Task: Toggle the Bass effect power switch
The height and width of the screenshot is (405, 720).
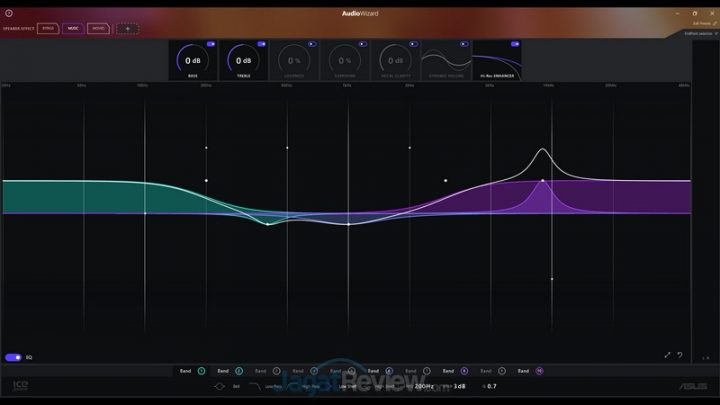Action: [211, 44]
